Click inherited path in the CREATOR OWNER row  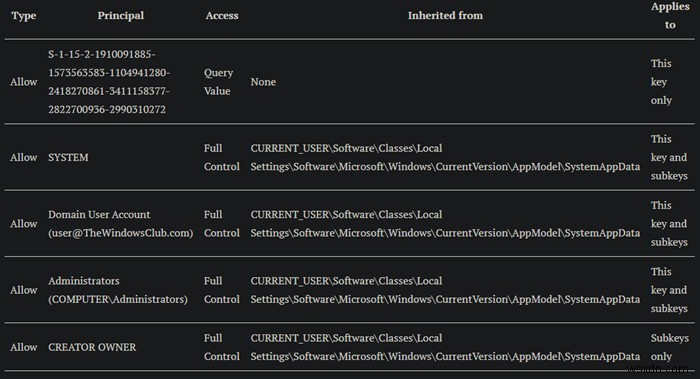pyautogui.click(x=445, y=347)
